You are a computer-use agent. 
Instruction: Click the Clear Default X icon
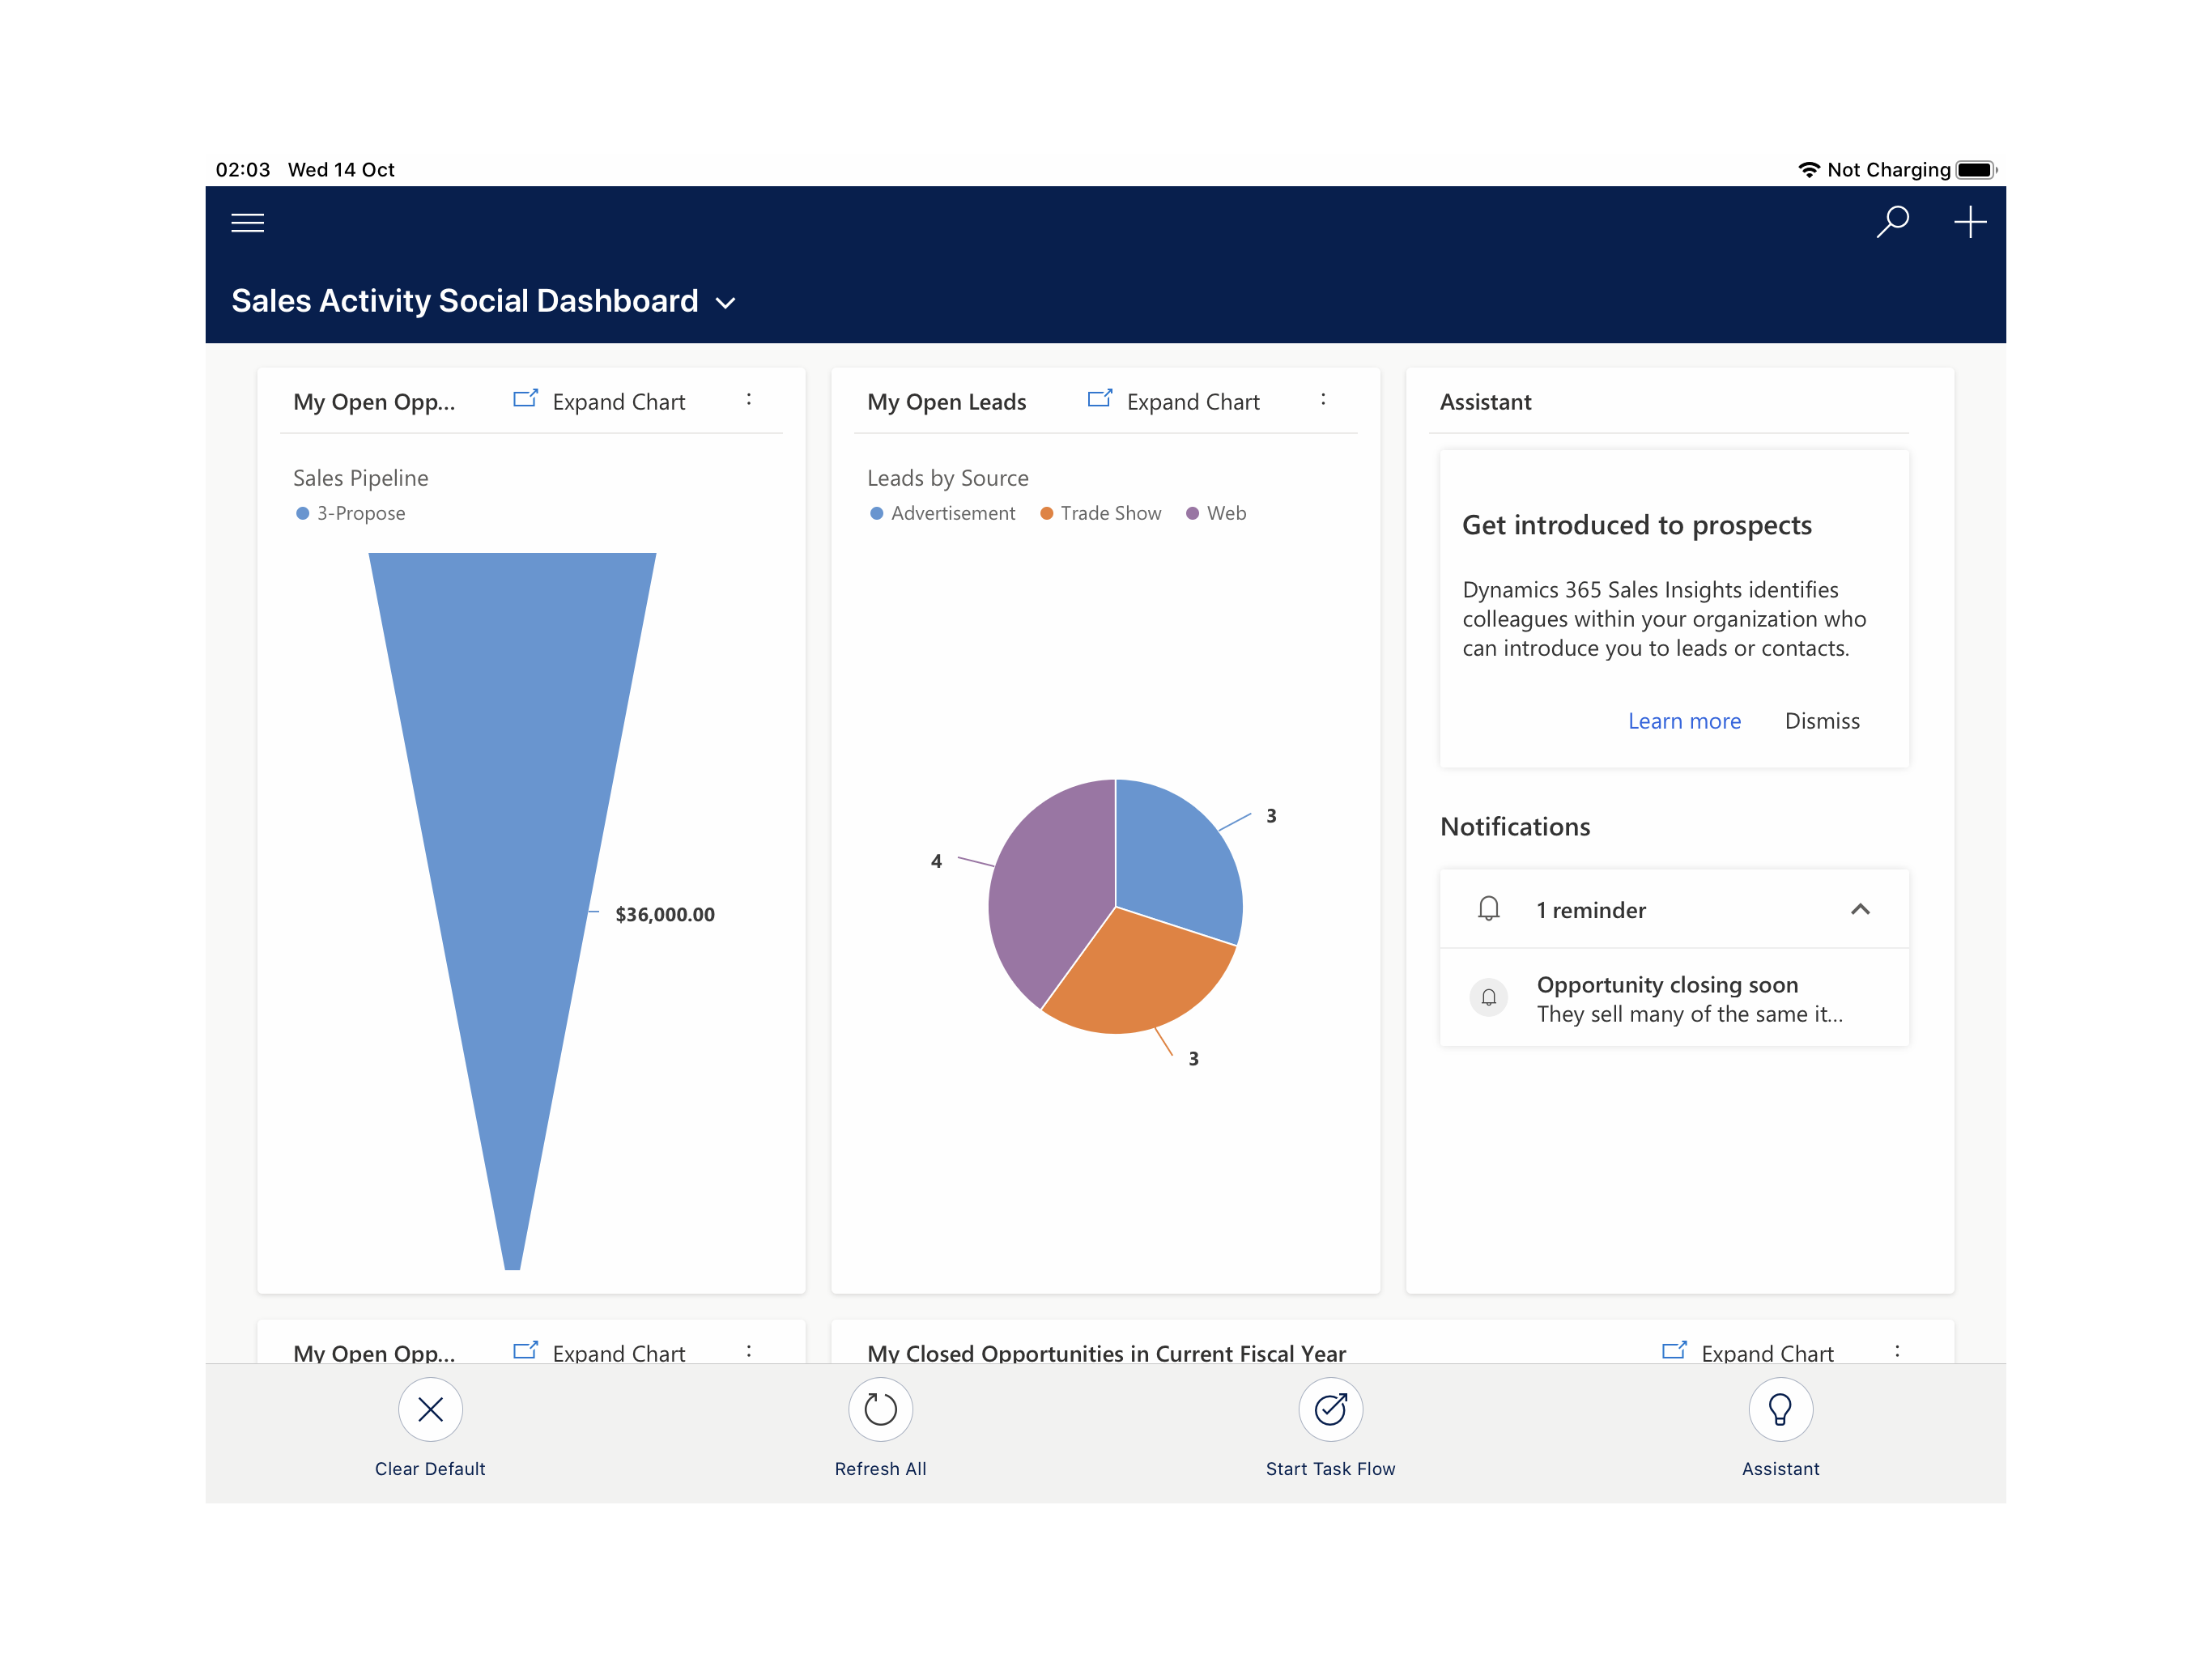[x=430, y=1409]
